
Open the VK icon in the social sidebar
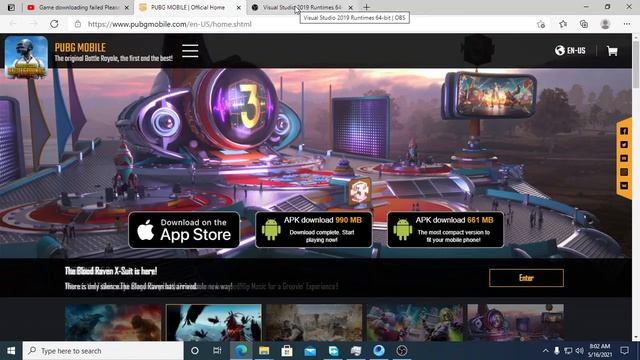624,186
